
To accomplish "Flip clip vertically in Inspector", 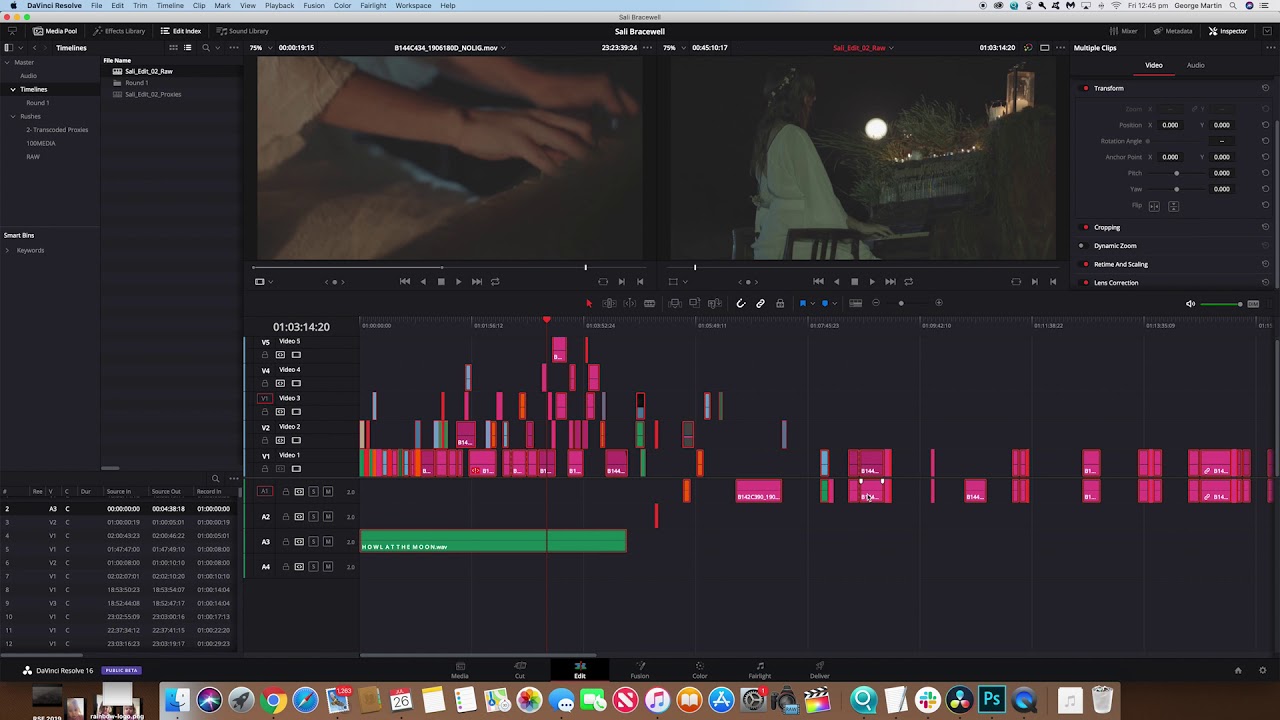I will click(x=1174, y=206).
